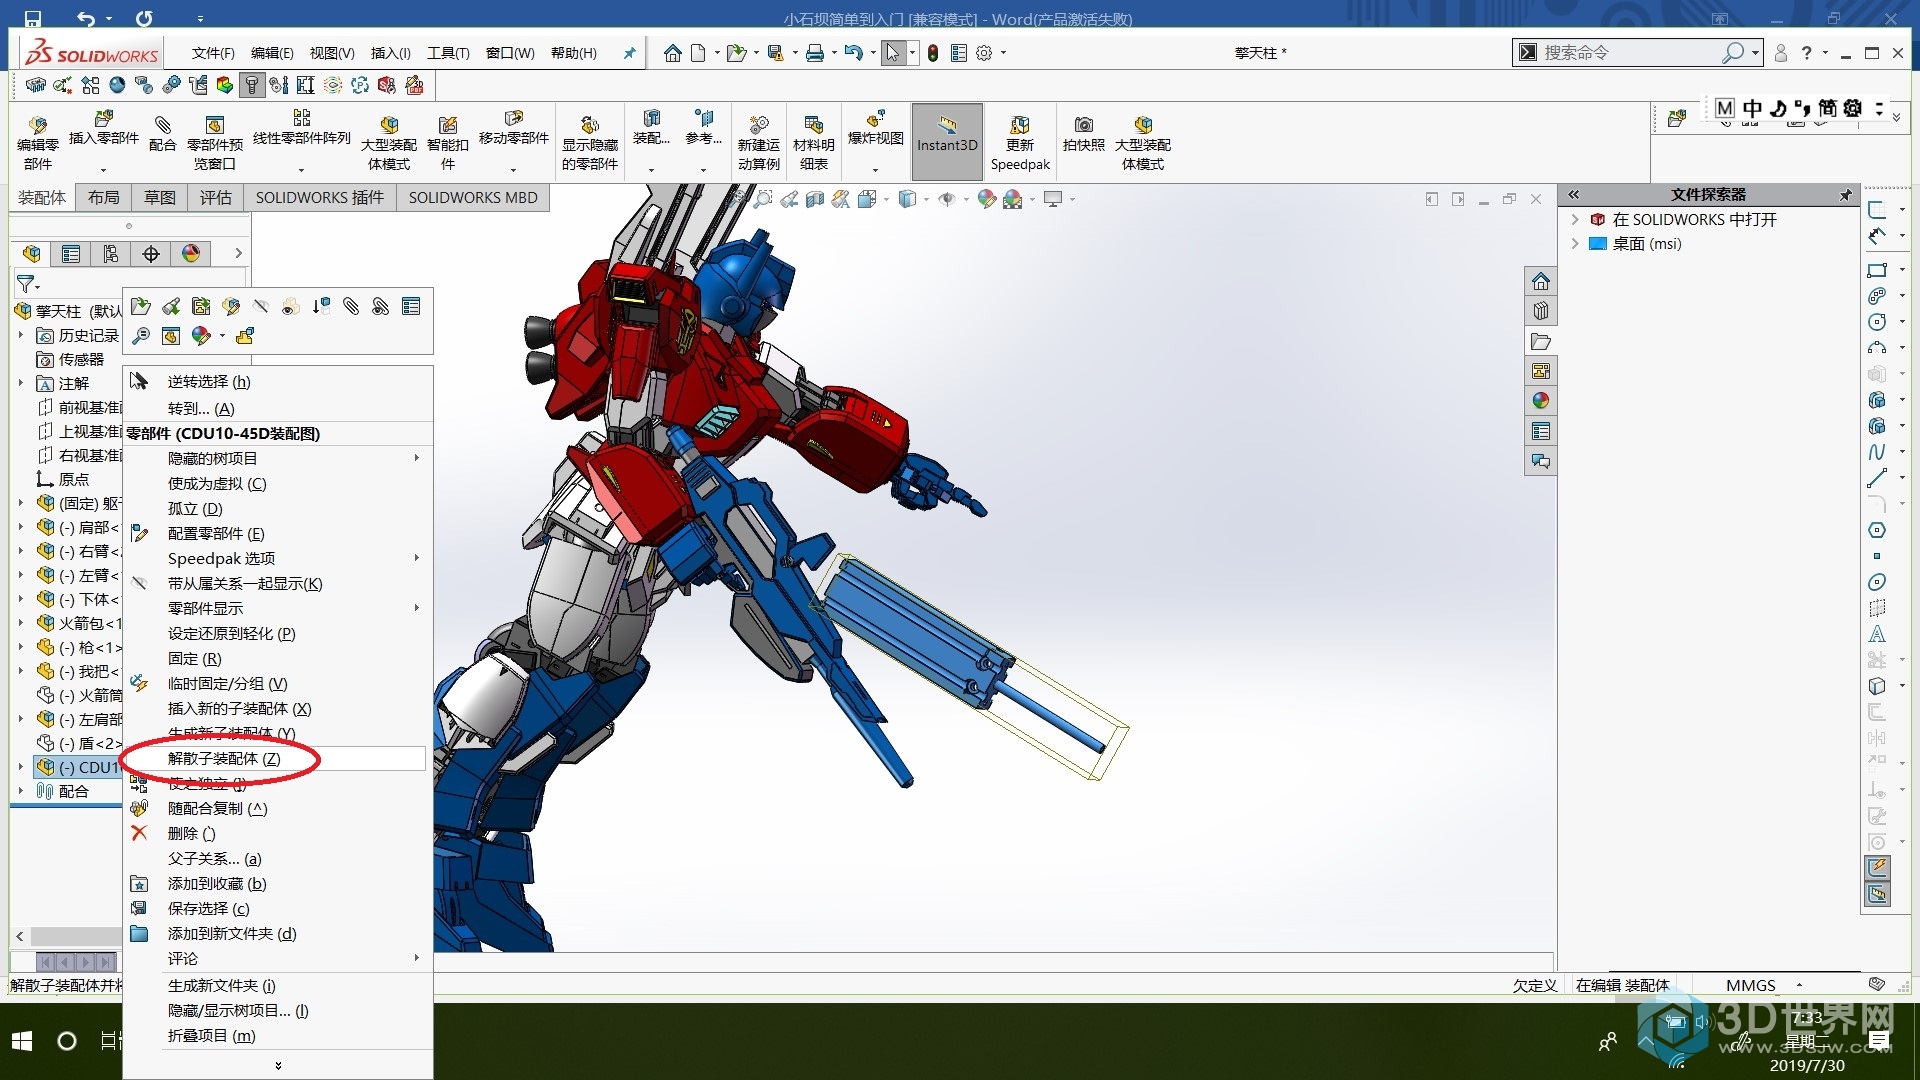Click the Insert Components icon (插入零部件)

click(103, 130)
